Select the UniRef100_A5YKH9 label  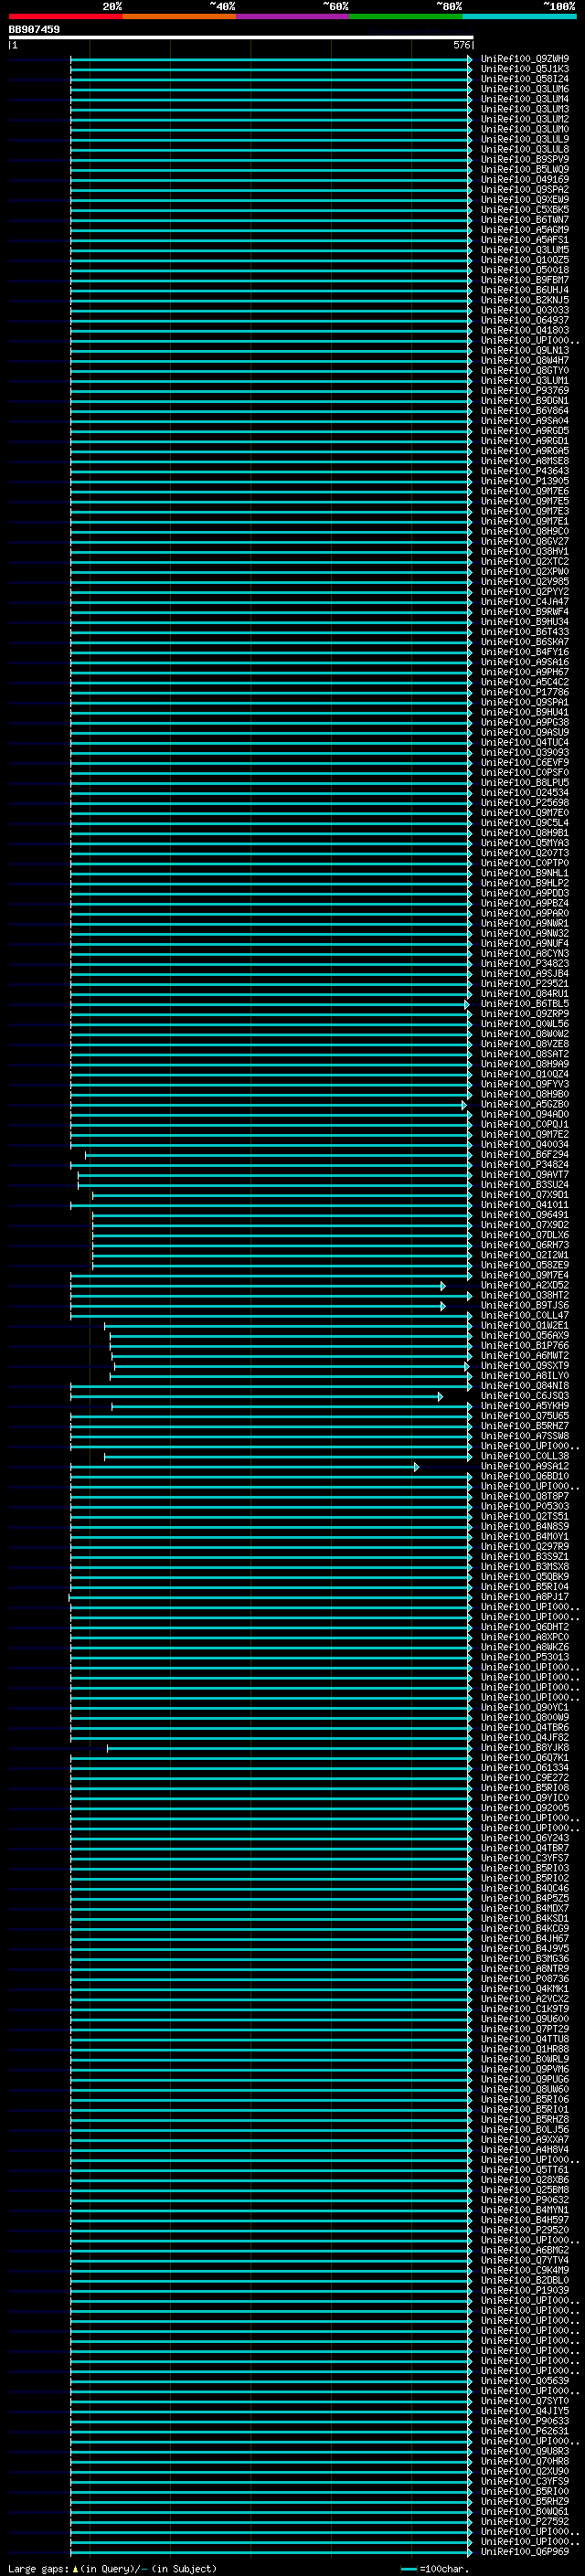pyautogui.click(x=525, y=1406)
